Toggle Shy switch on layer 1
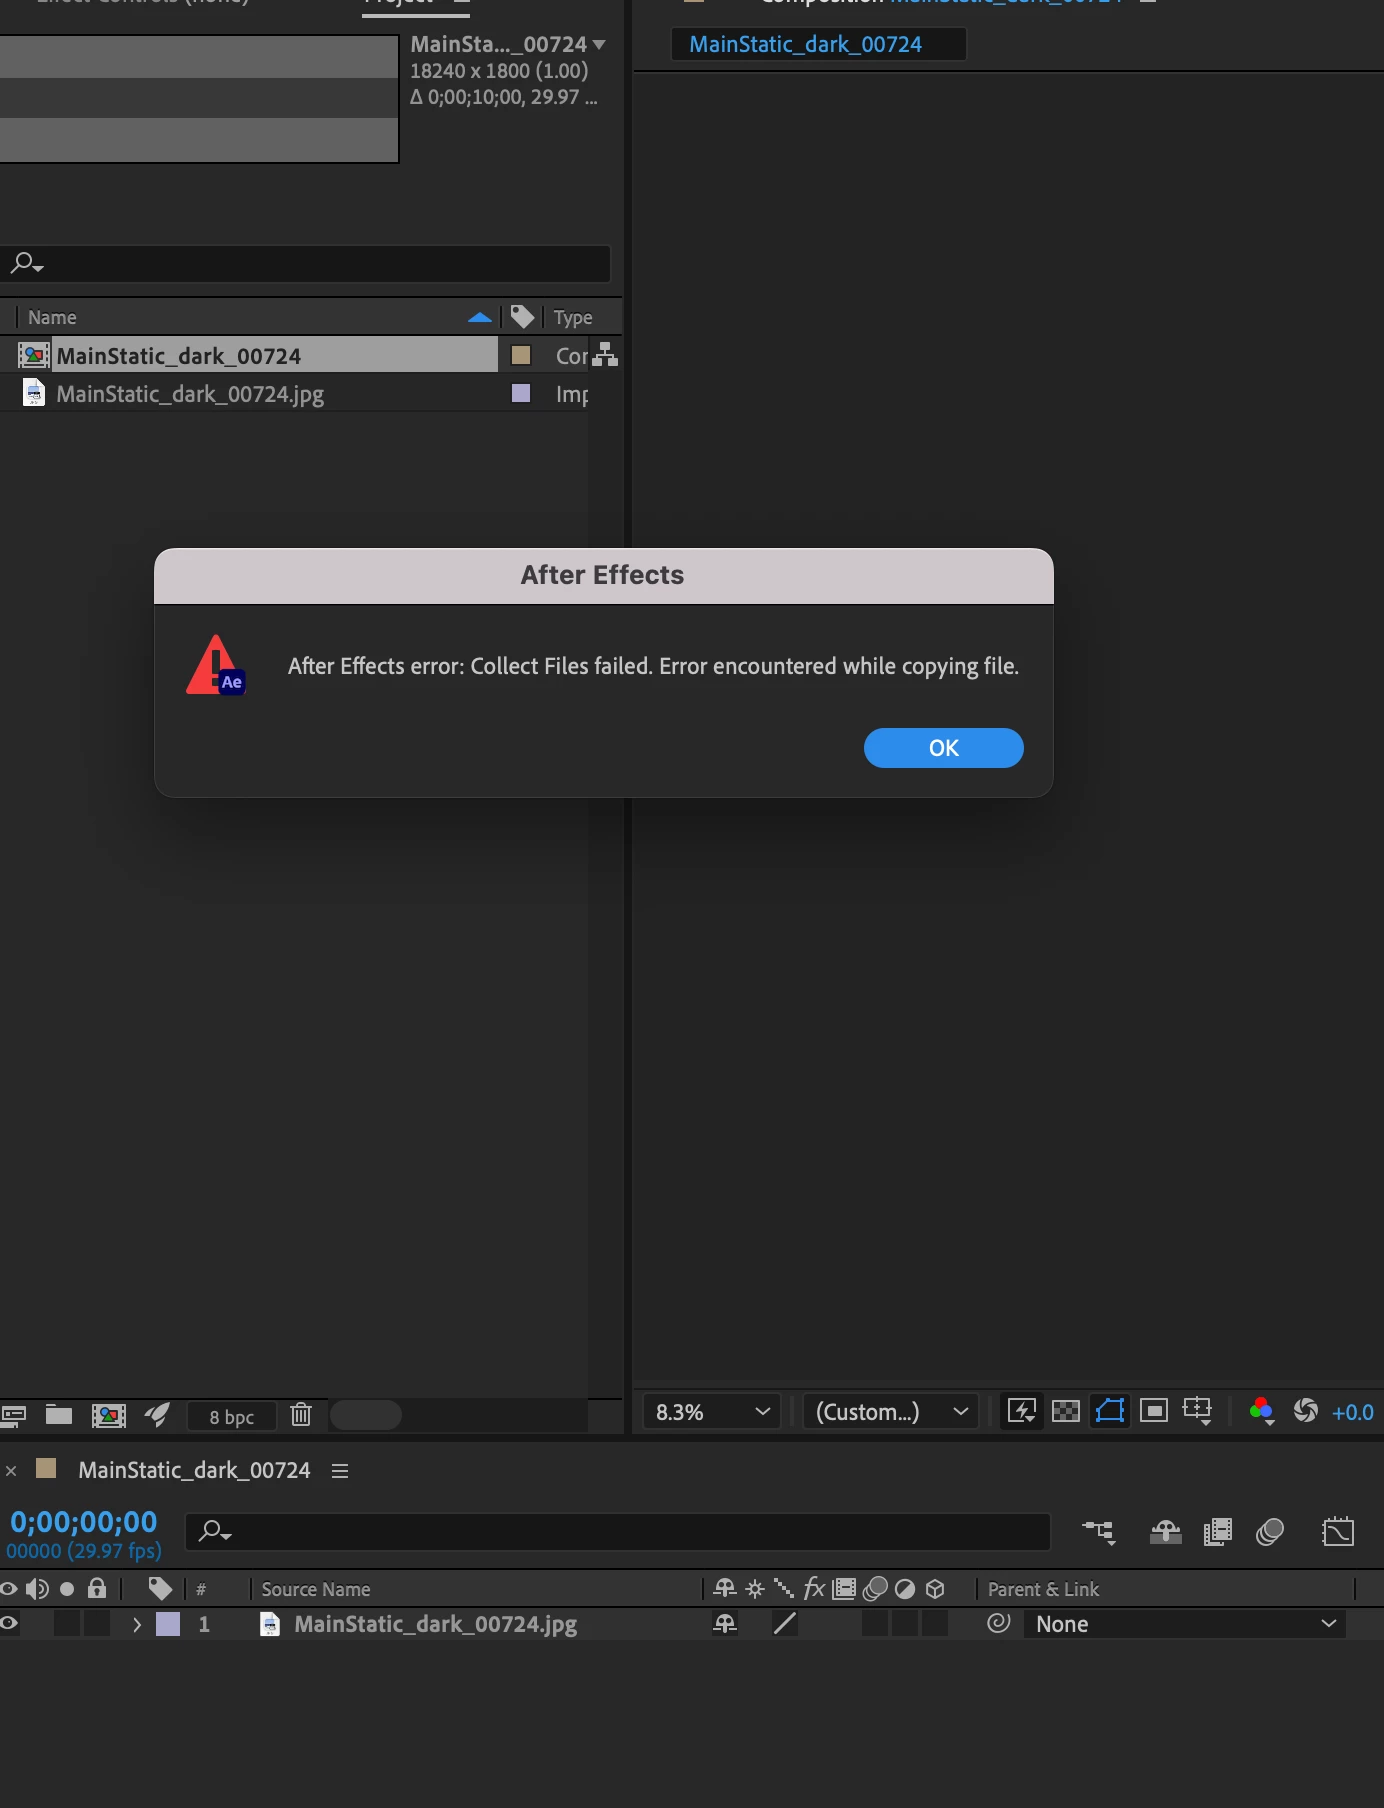Screen dimensions: 1384x1808 click(725, 1623)
